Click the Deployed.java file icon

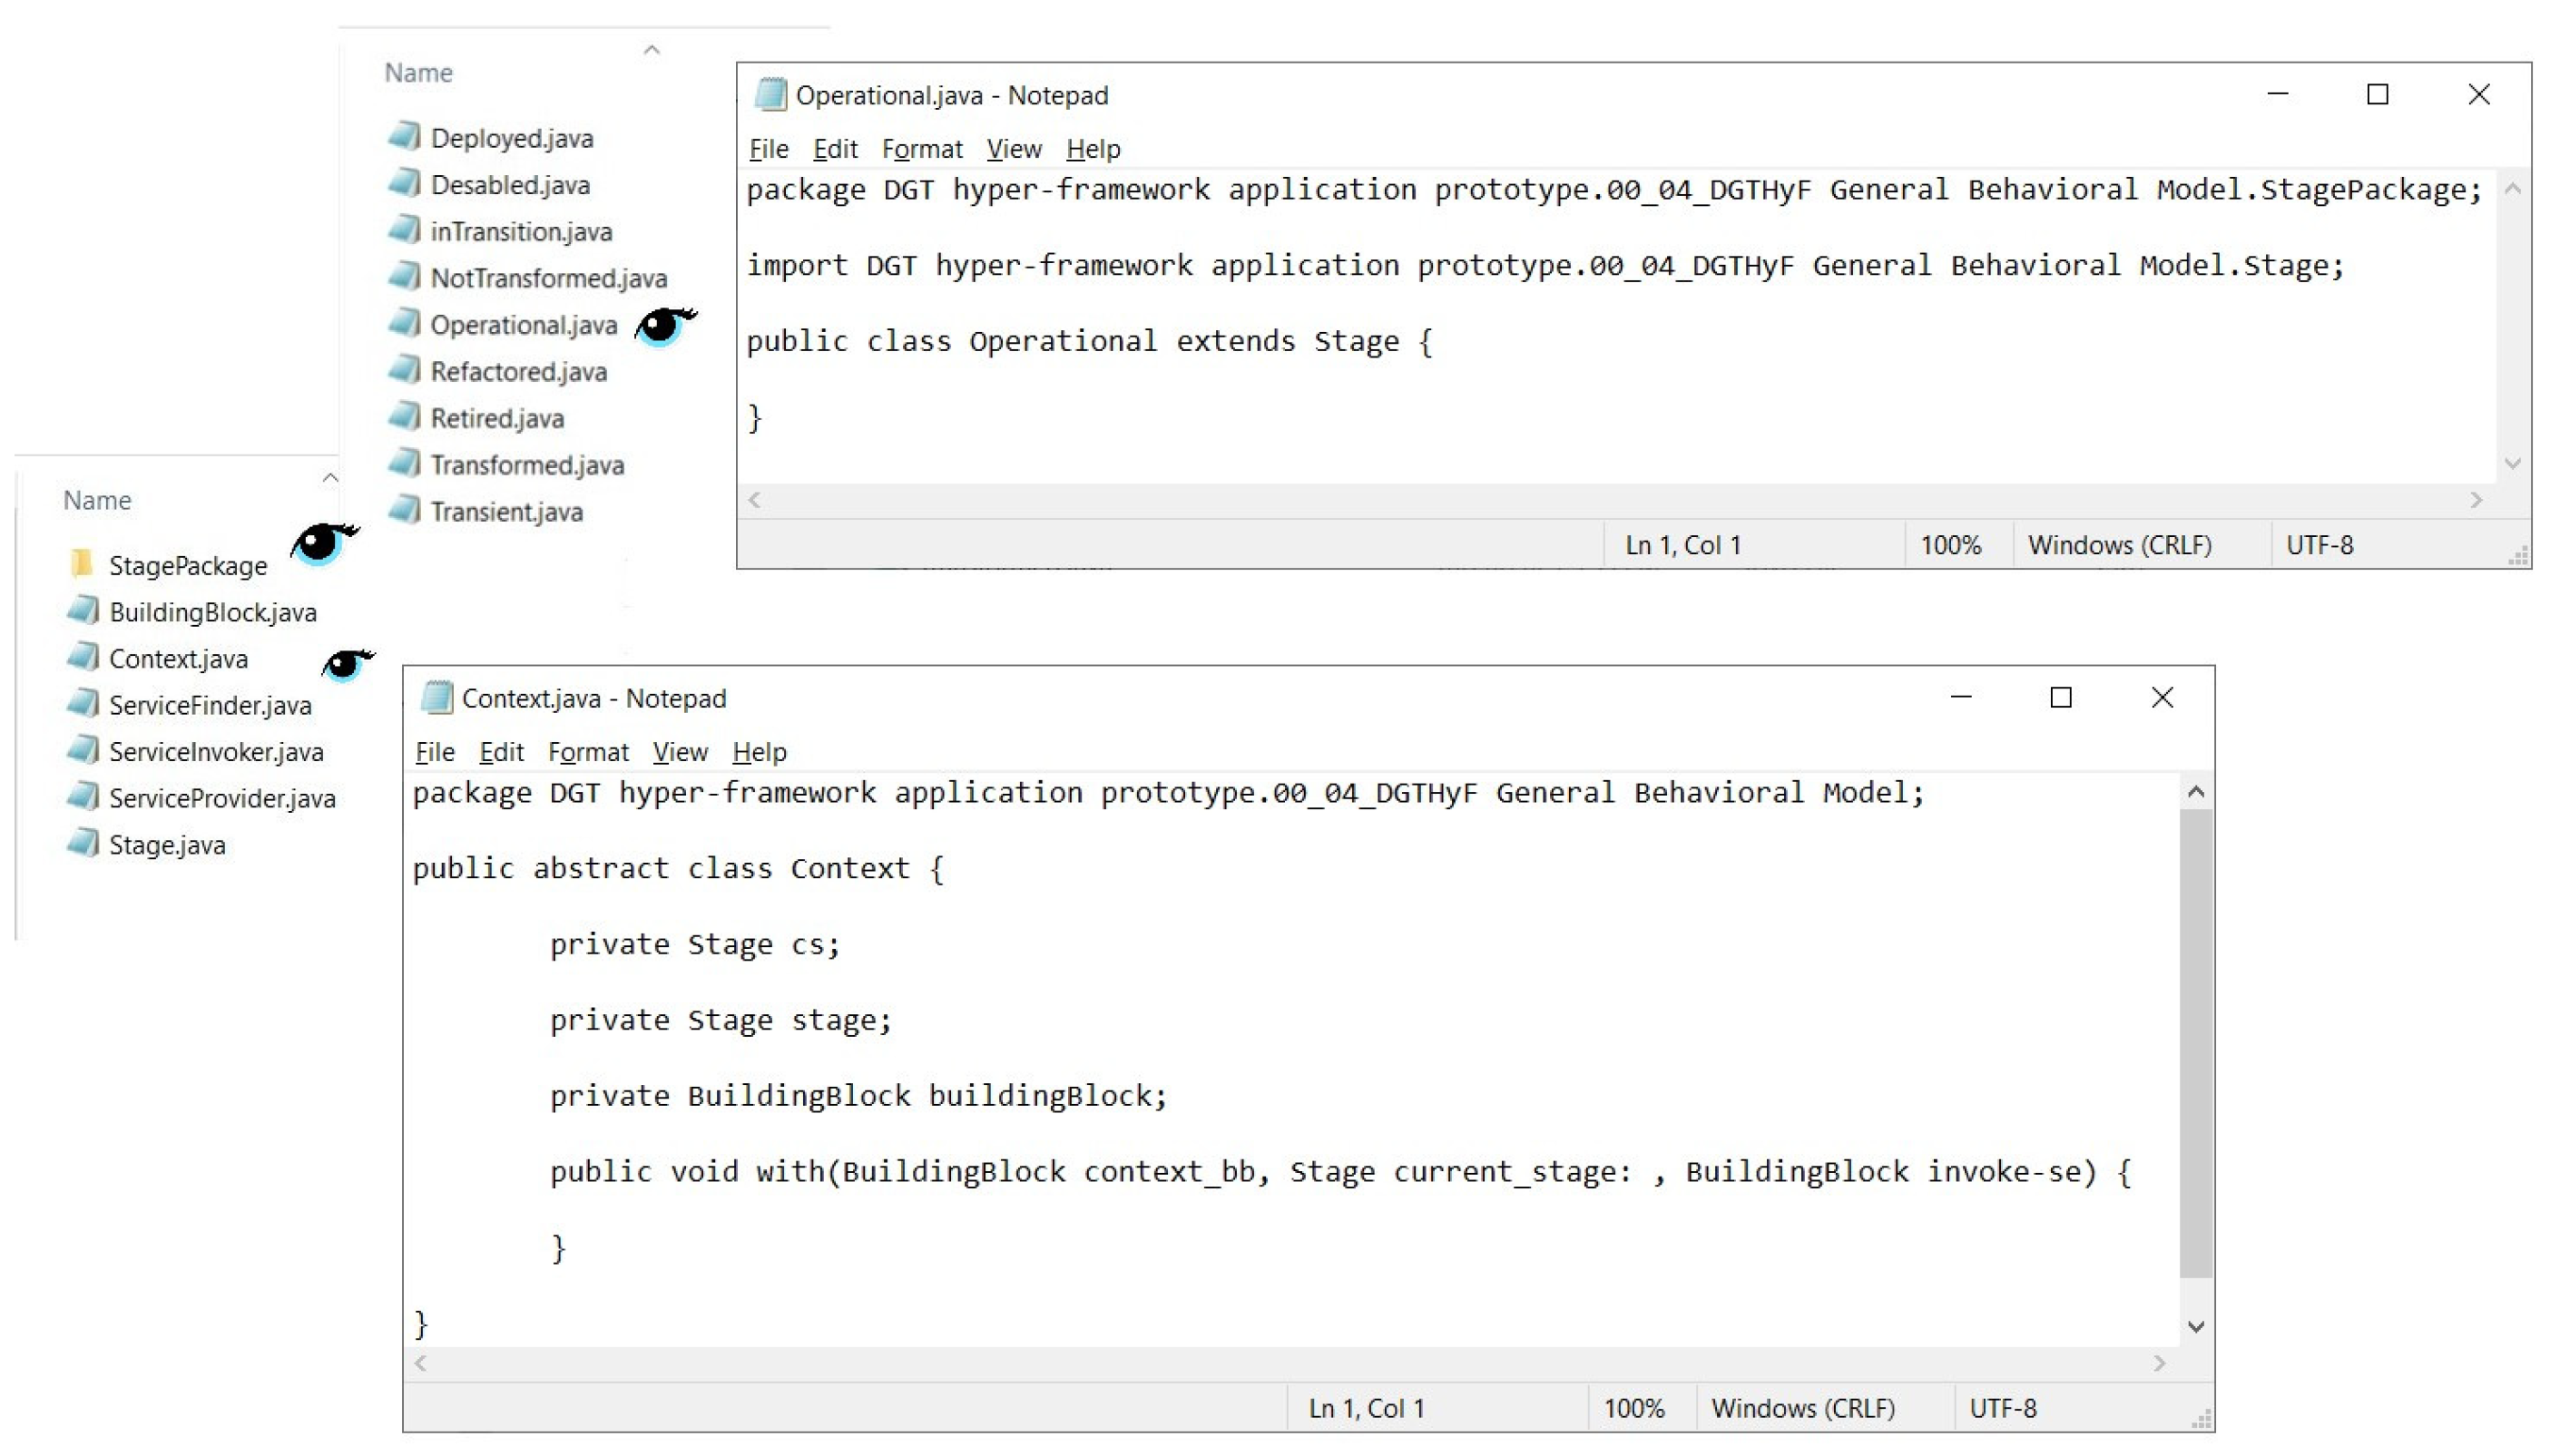(x=404, y=136)
